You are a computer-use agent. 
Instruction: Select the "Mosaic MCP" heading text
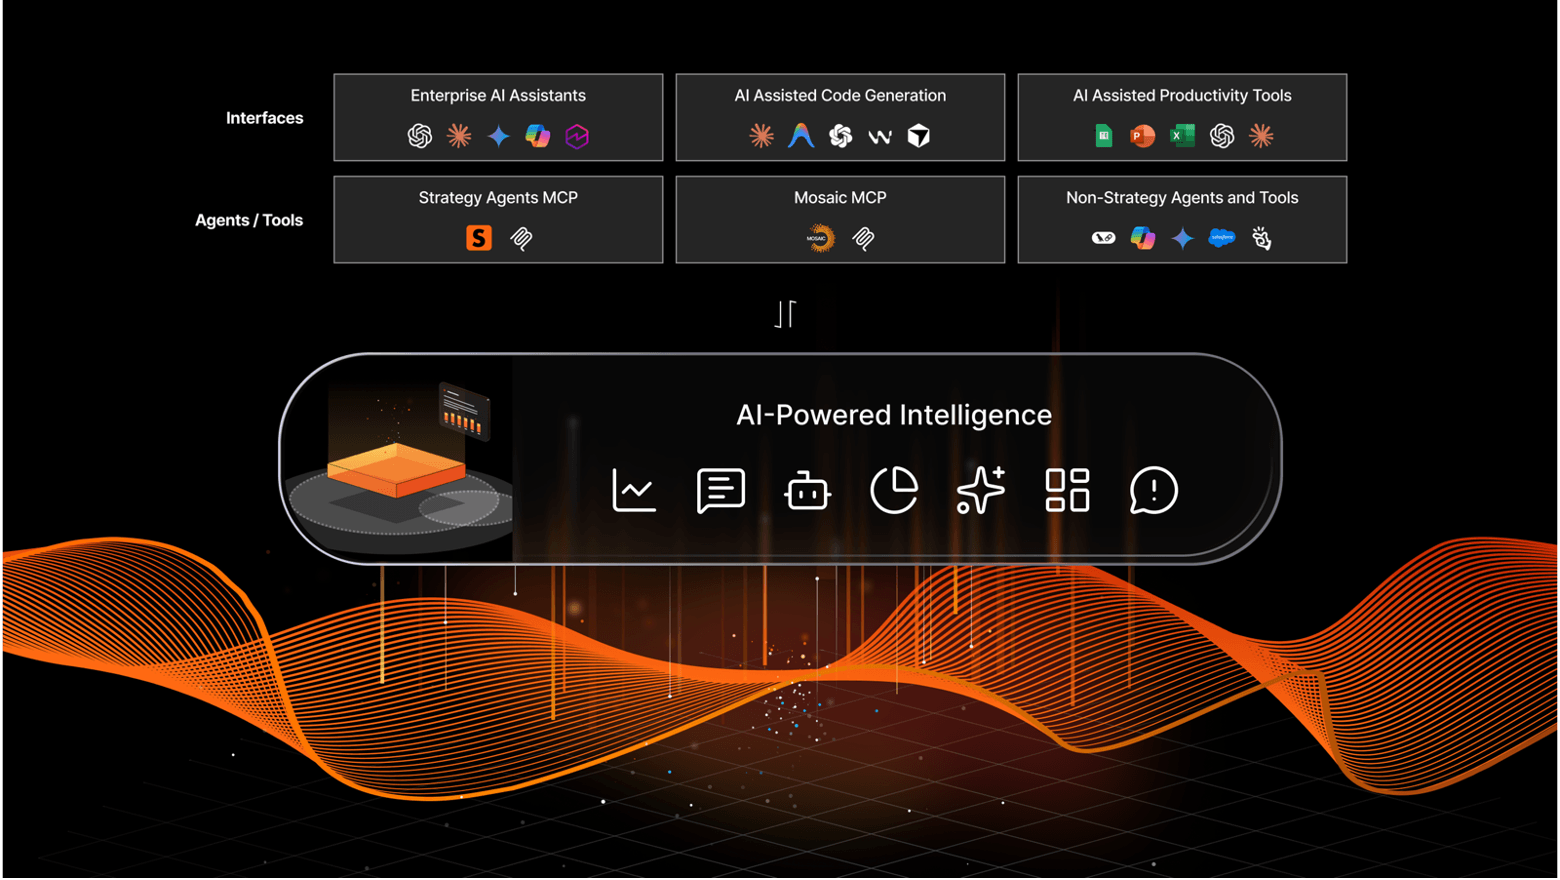840,198
